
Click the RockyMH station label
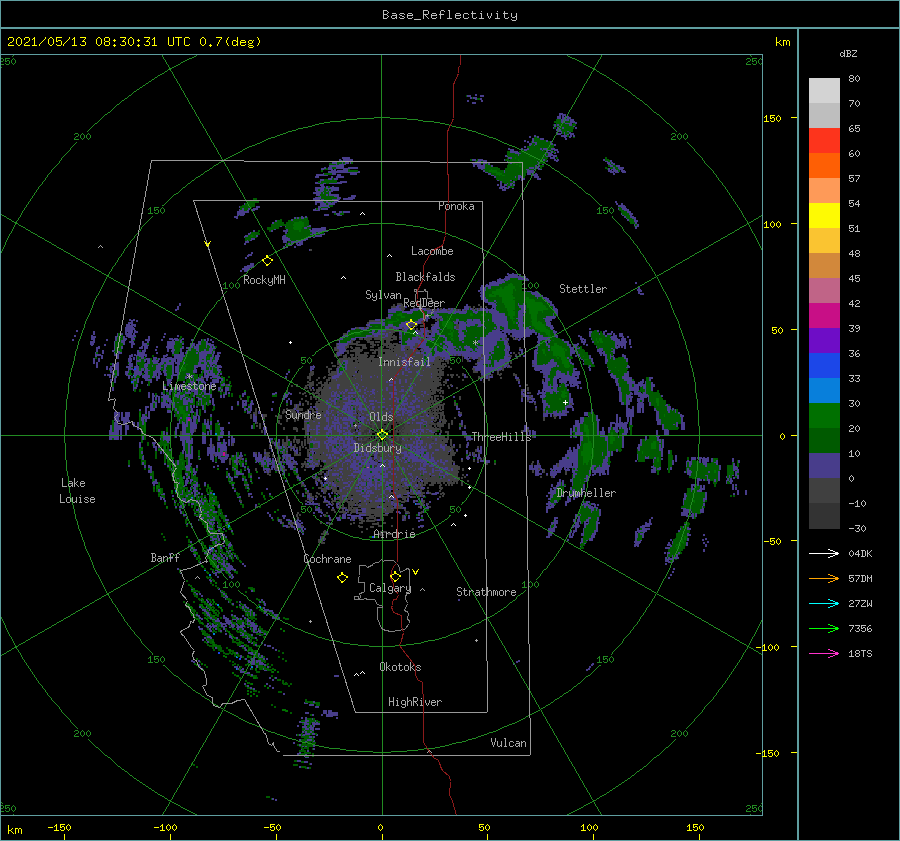(x=264, y=280)
